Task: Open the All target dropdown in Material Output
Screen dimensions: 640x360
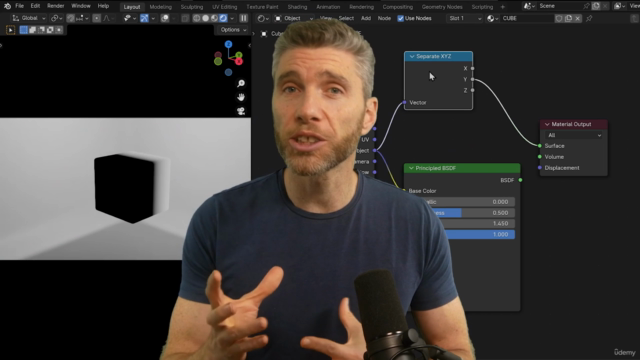Action: pos(574,135)
